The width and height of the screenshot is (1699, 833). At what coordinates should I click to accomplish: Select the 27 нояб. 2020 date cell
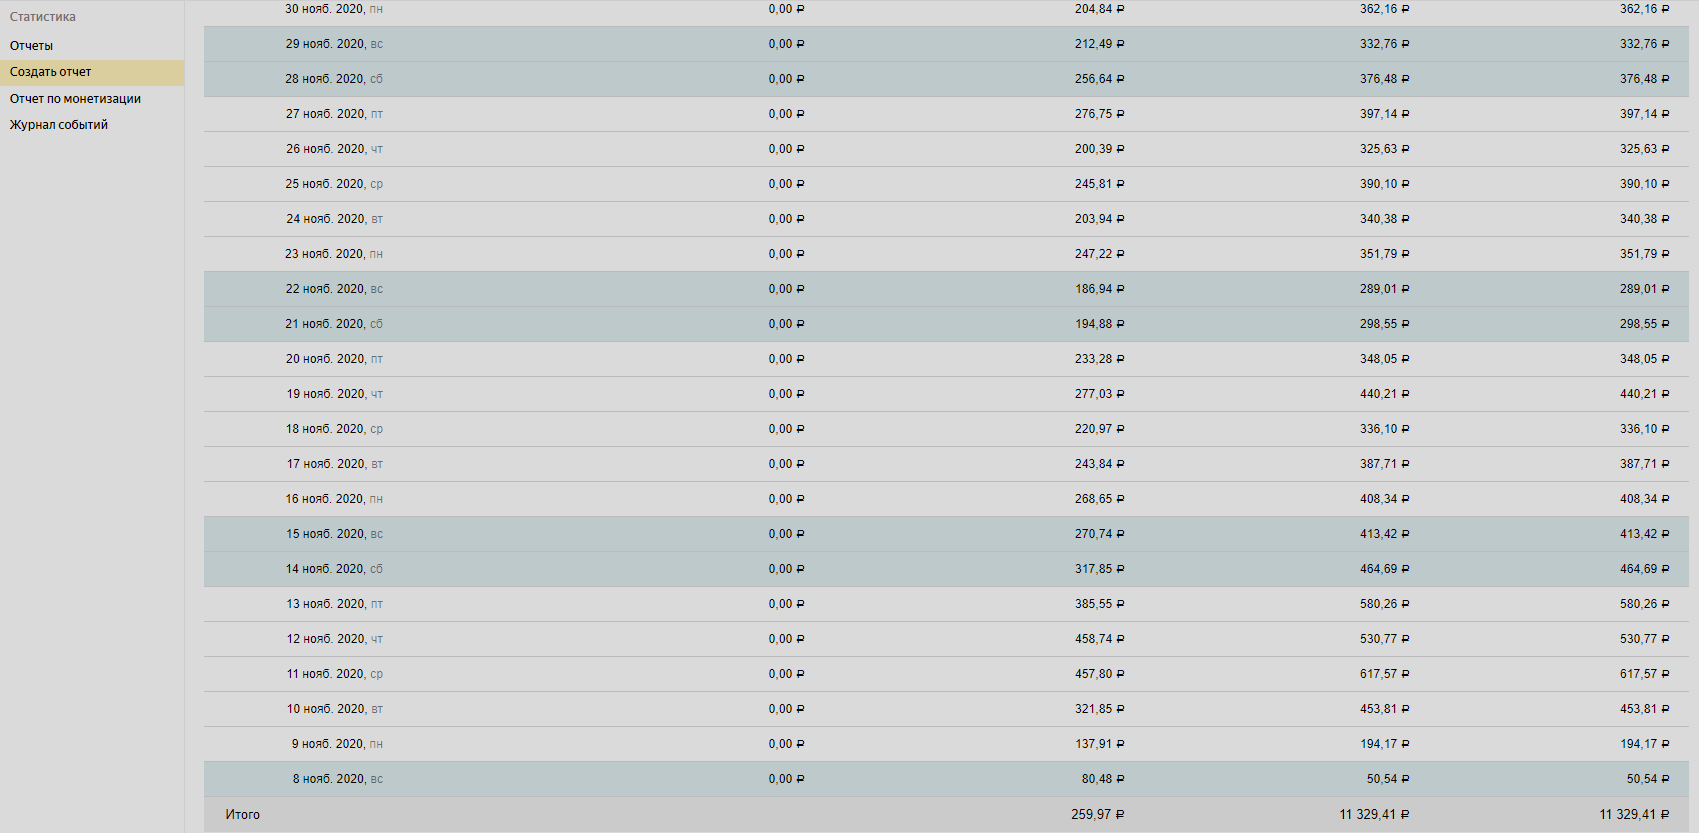coord(334,114)
